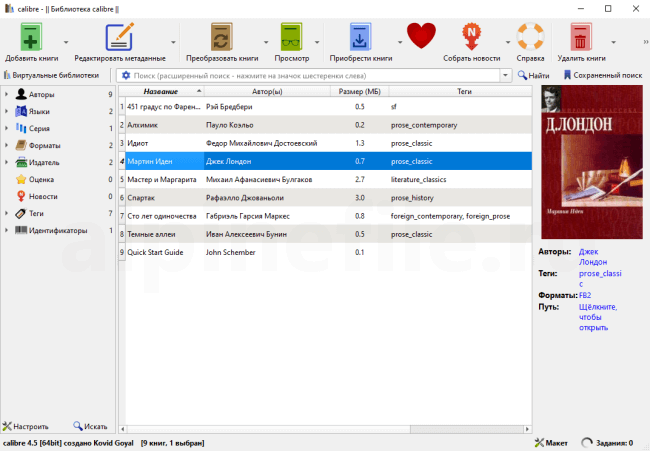650x451 pixels.
Task: Open Редактировать метаданные dropdown arrow
Action: point(173,42)
